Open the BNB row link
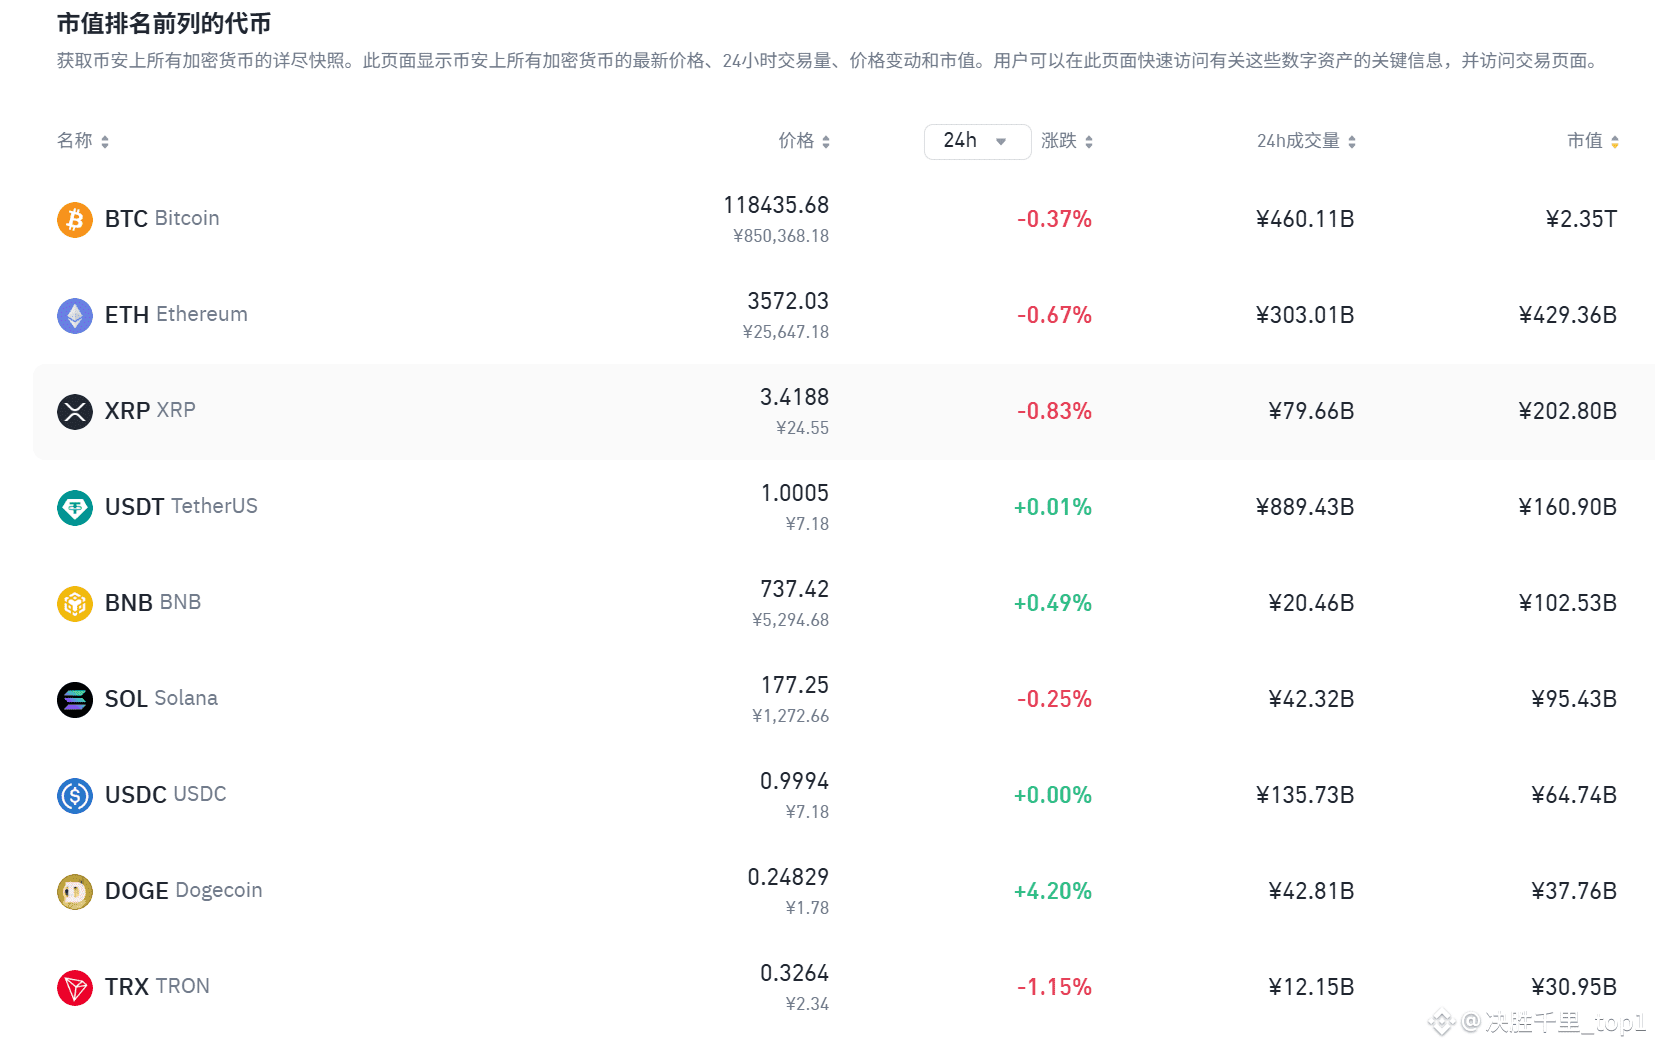This screenshot has width=1655, height=1047. pyautogui.click(x=844, y=603)
